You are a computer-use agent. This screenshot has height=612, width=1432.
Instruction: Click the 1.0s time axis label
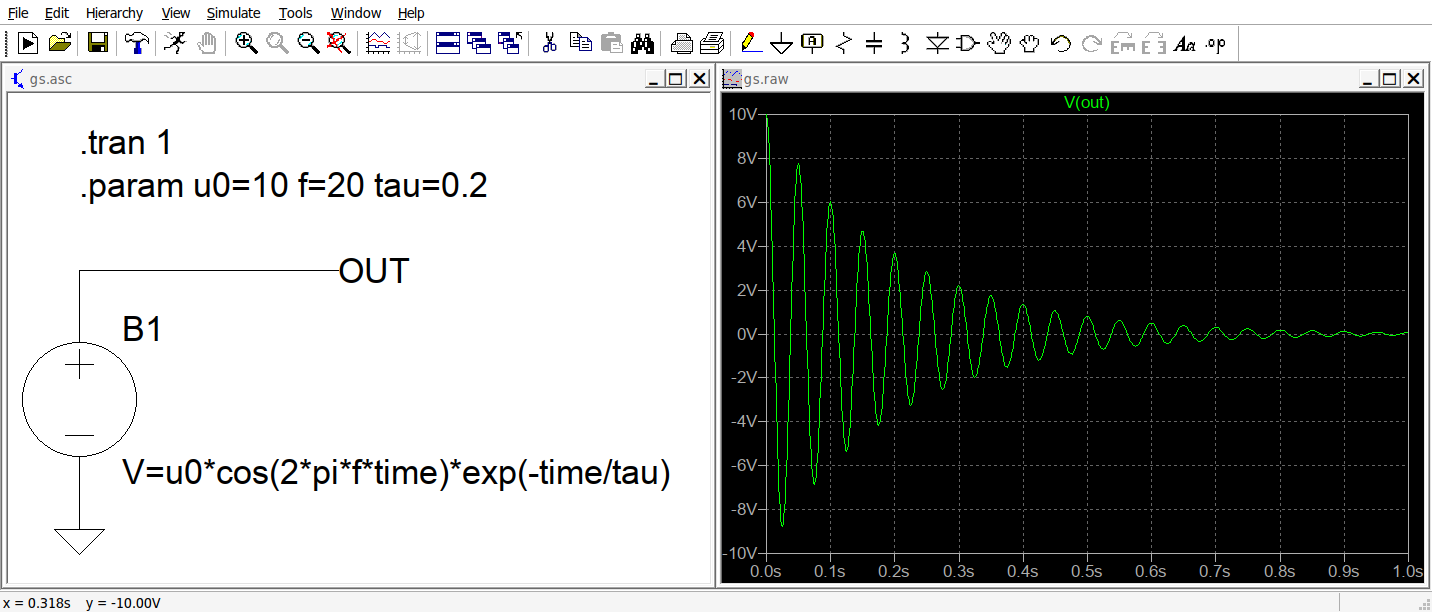point(1407,571)
